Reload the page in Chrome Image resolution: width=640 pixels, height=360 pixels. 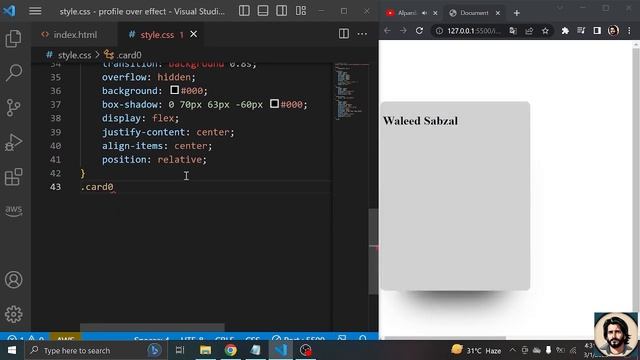click(419, 31)
